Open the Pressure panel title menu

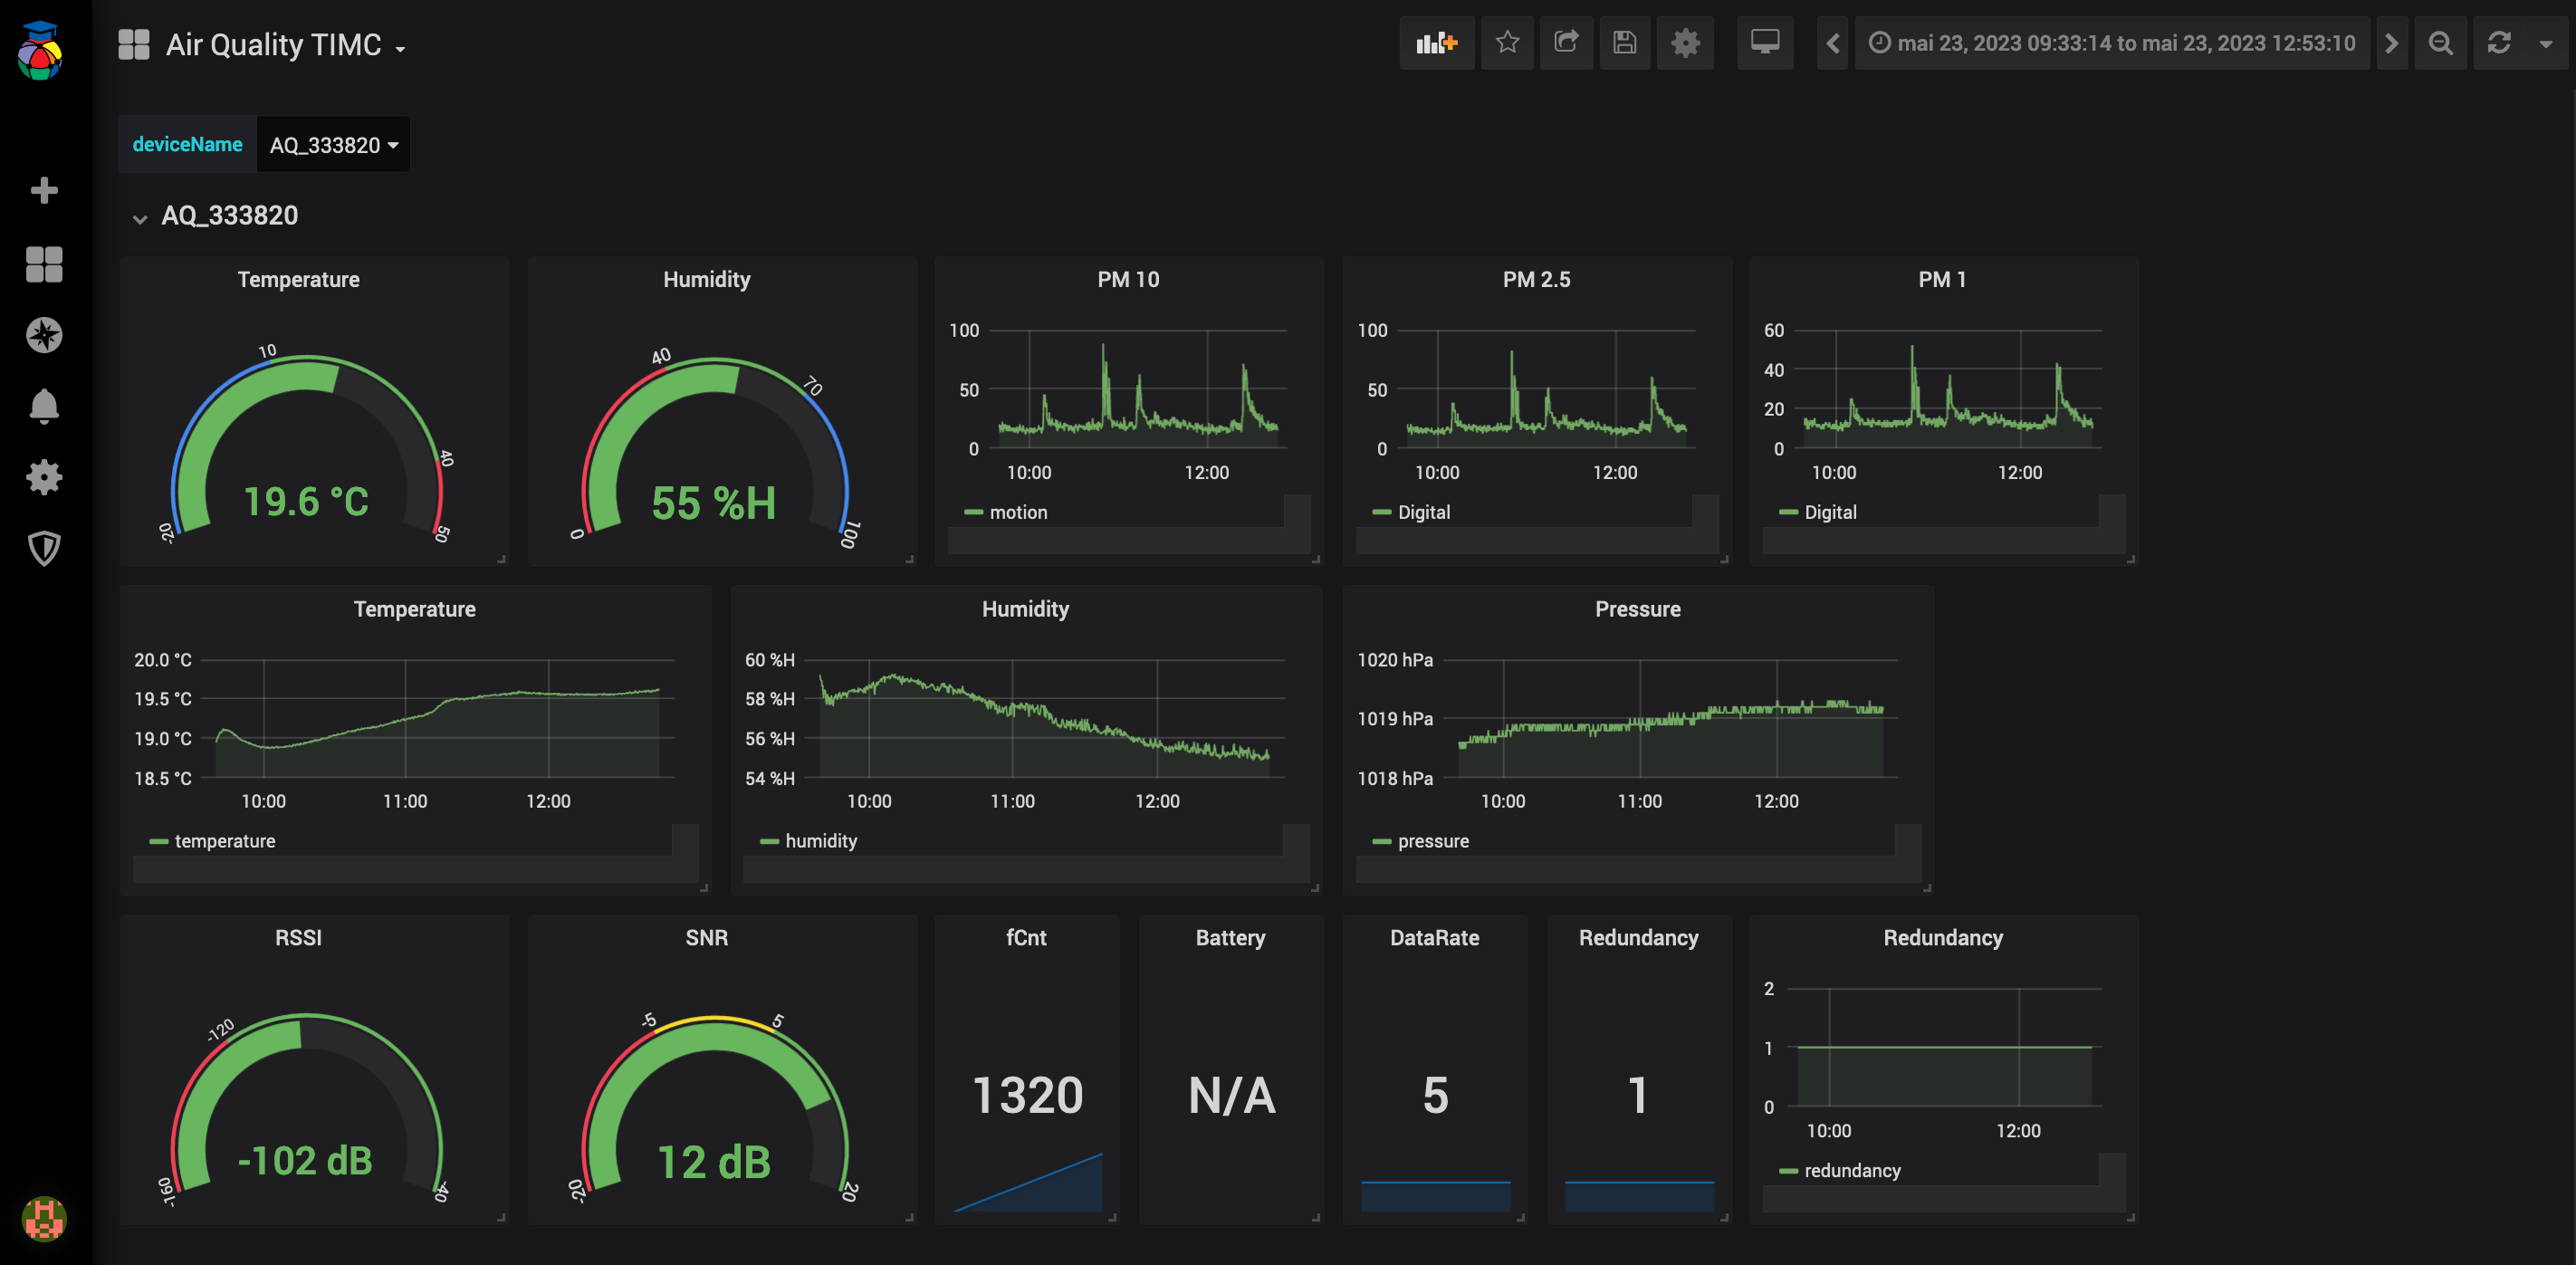click(1637, 609)
